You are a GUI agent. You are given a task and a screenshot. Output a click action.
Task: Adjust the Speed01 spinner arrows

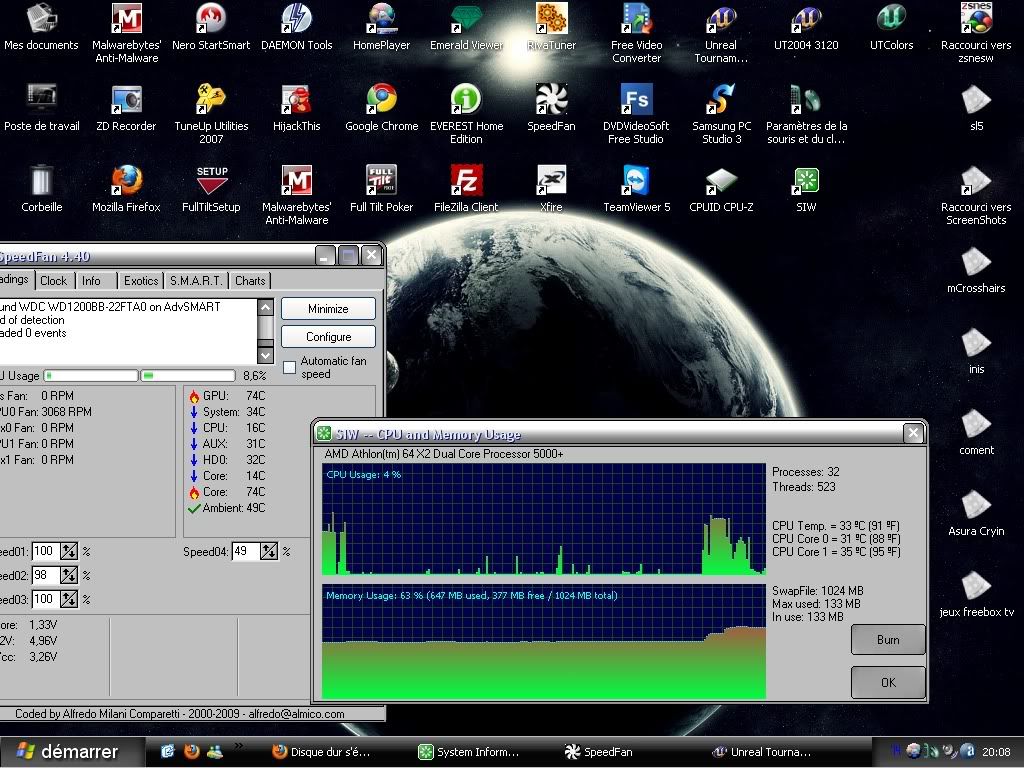68,551
